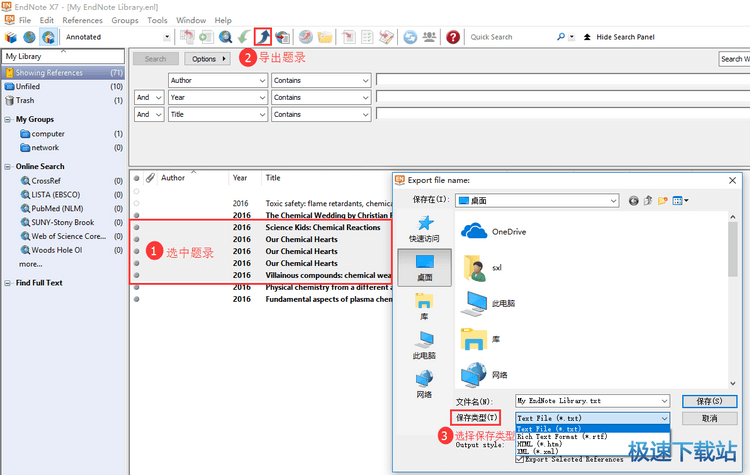Image resolution: width=750 pixels, height=475 pixels.
Task: Click the 取消 cancel button
Action: click(x=709, y=419)
